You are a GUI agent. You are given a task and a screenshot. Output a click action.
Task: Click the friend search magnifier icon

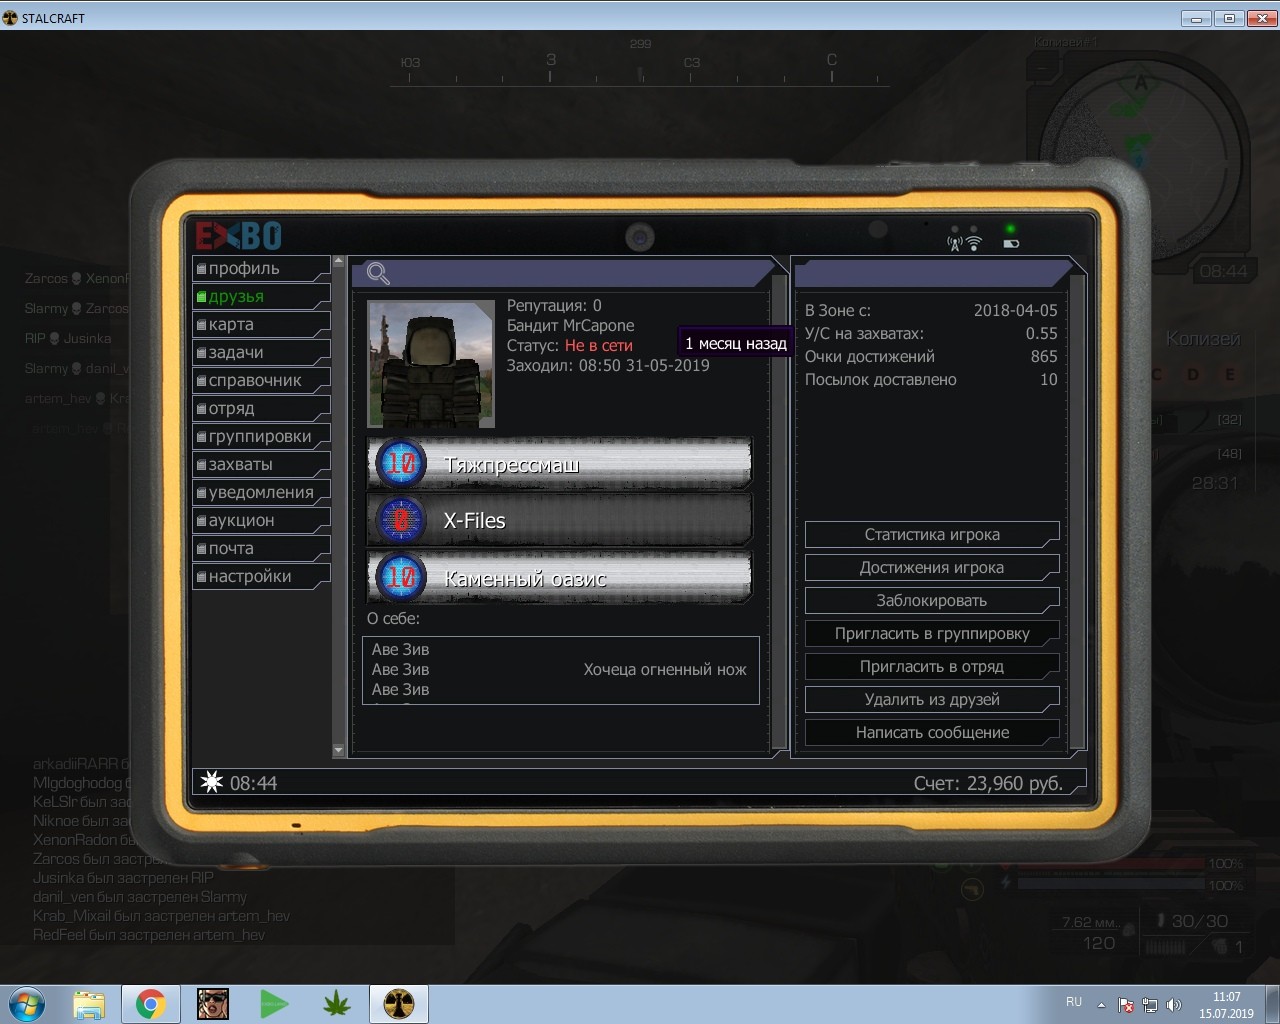tap(378, 273)
